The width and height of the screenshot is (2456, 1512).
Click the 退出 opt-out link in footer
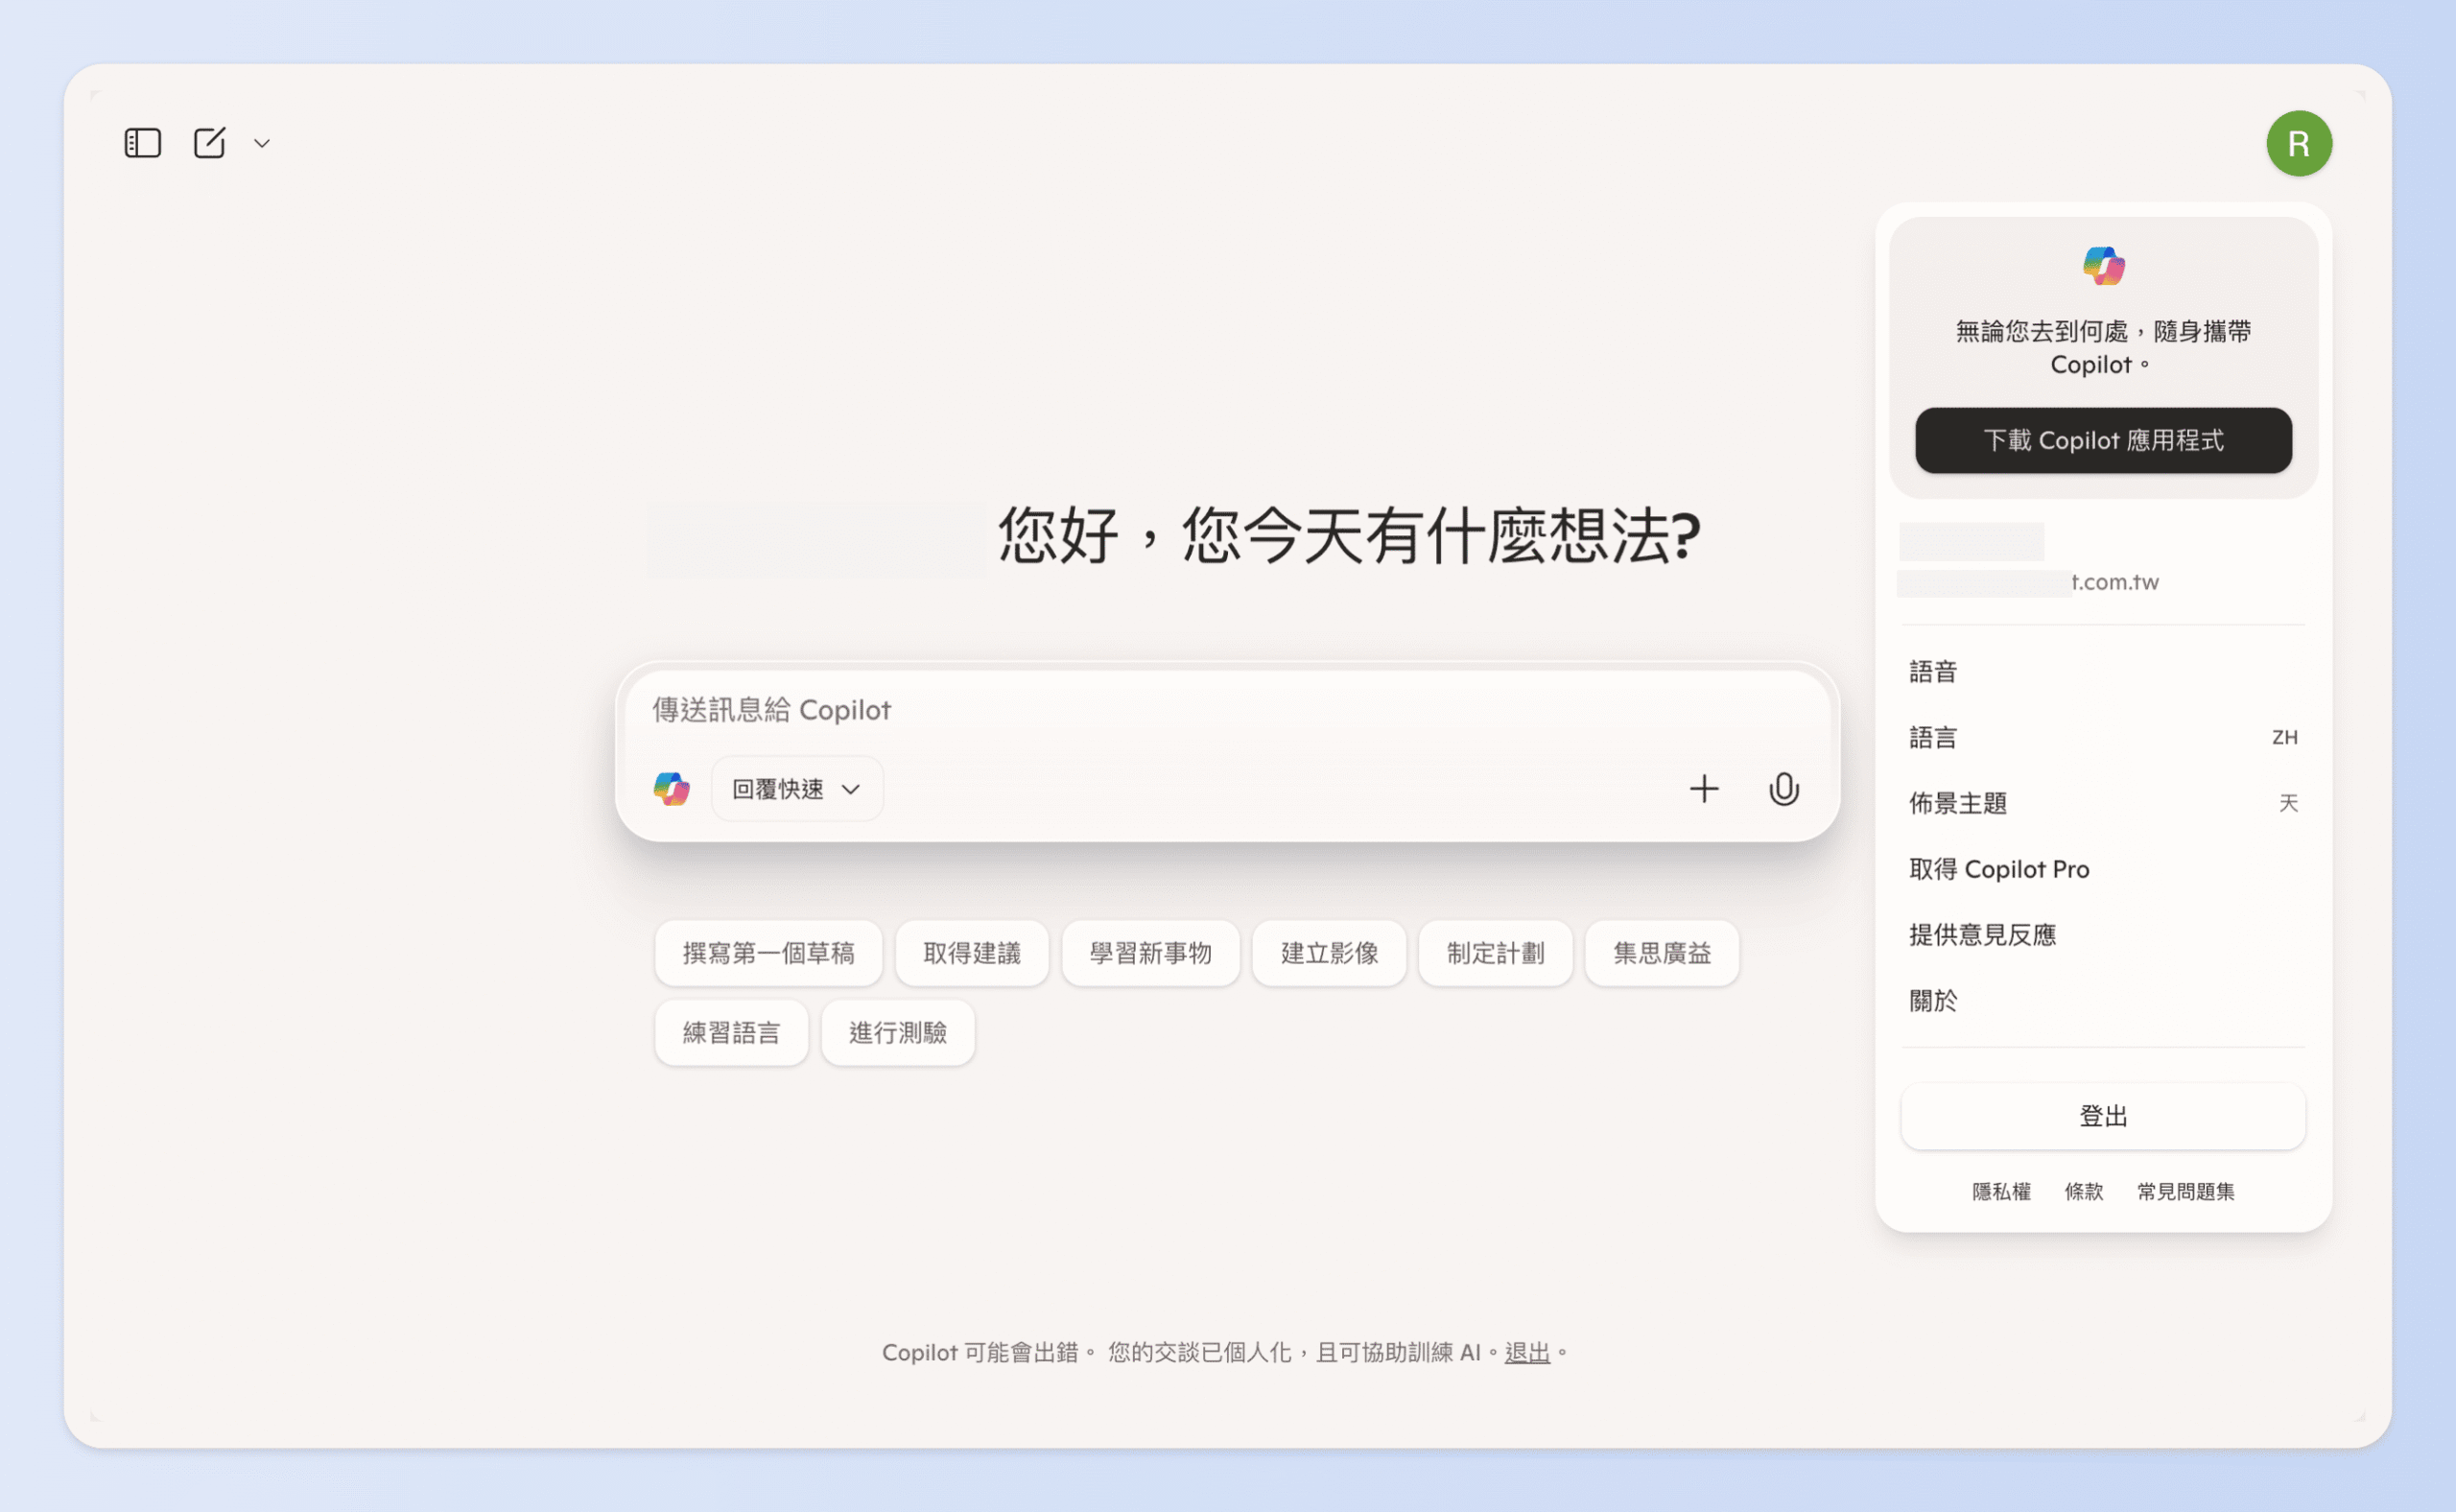click(1527, 1353)
